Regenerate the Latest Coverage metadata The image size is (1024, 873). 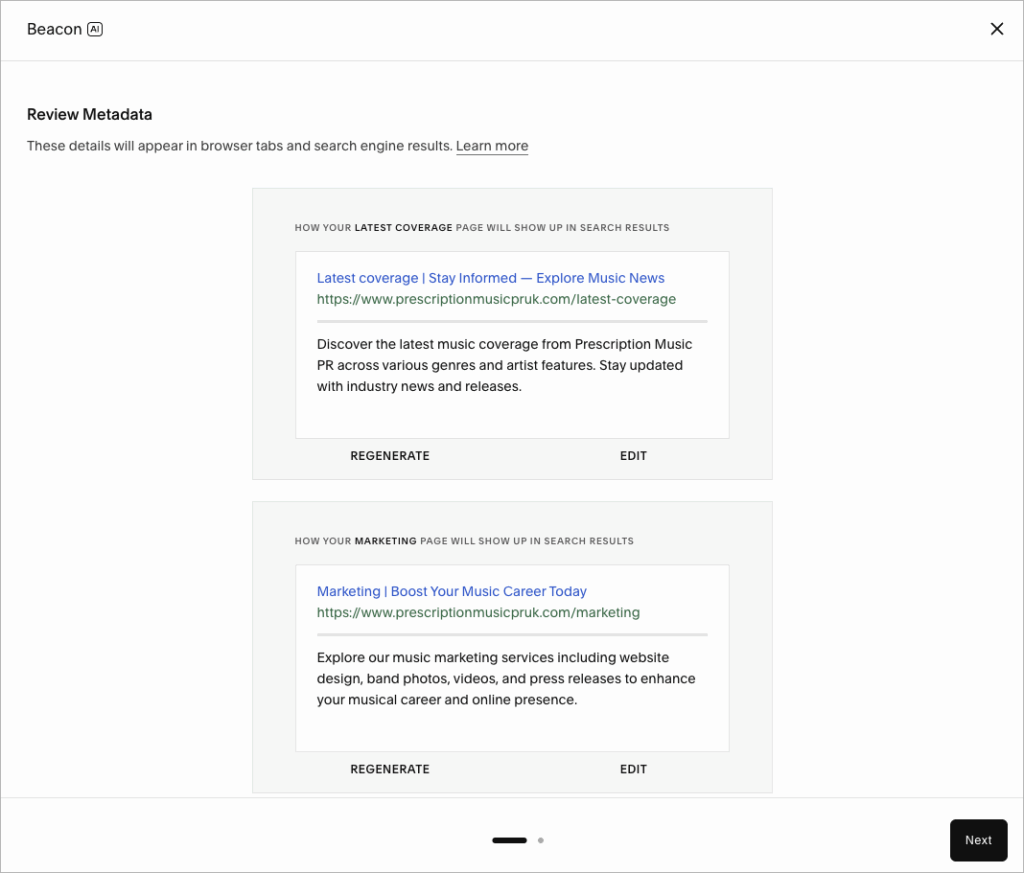coord(389,455)
